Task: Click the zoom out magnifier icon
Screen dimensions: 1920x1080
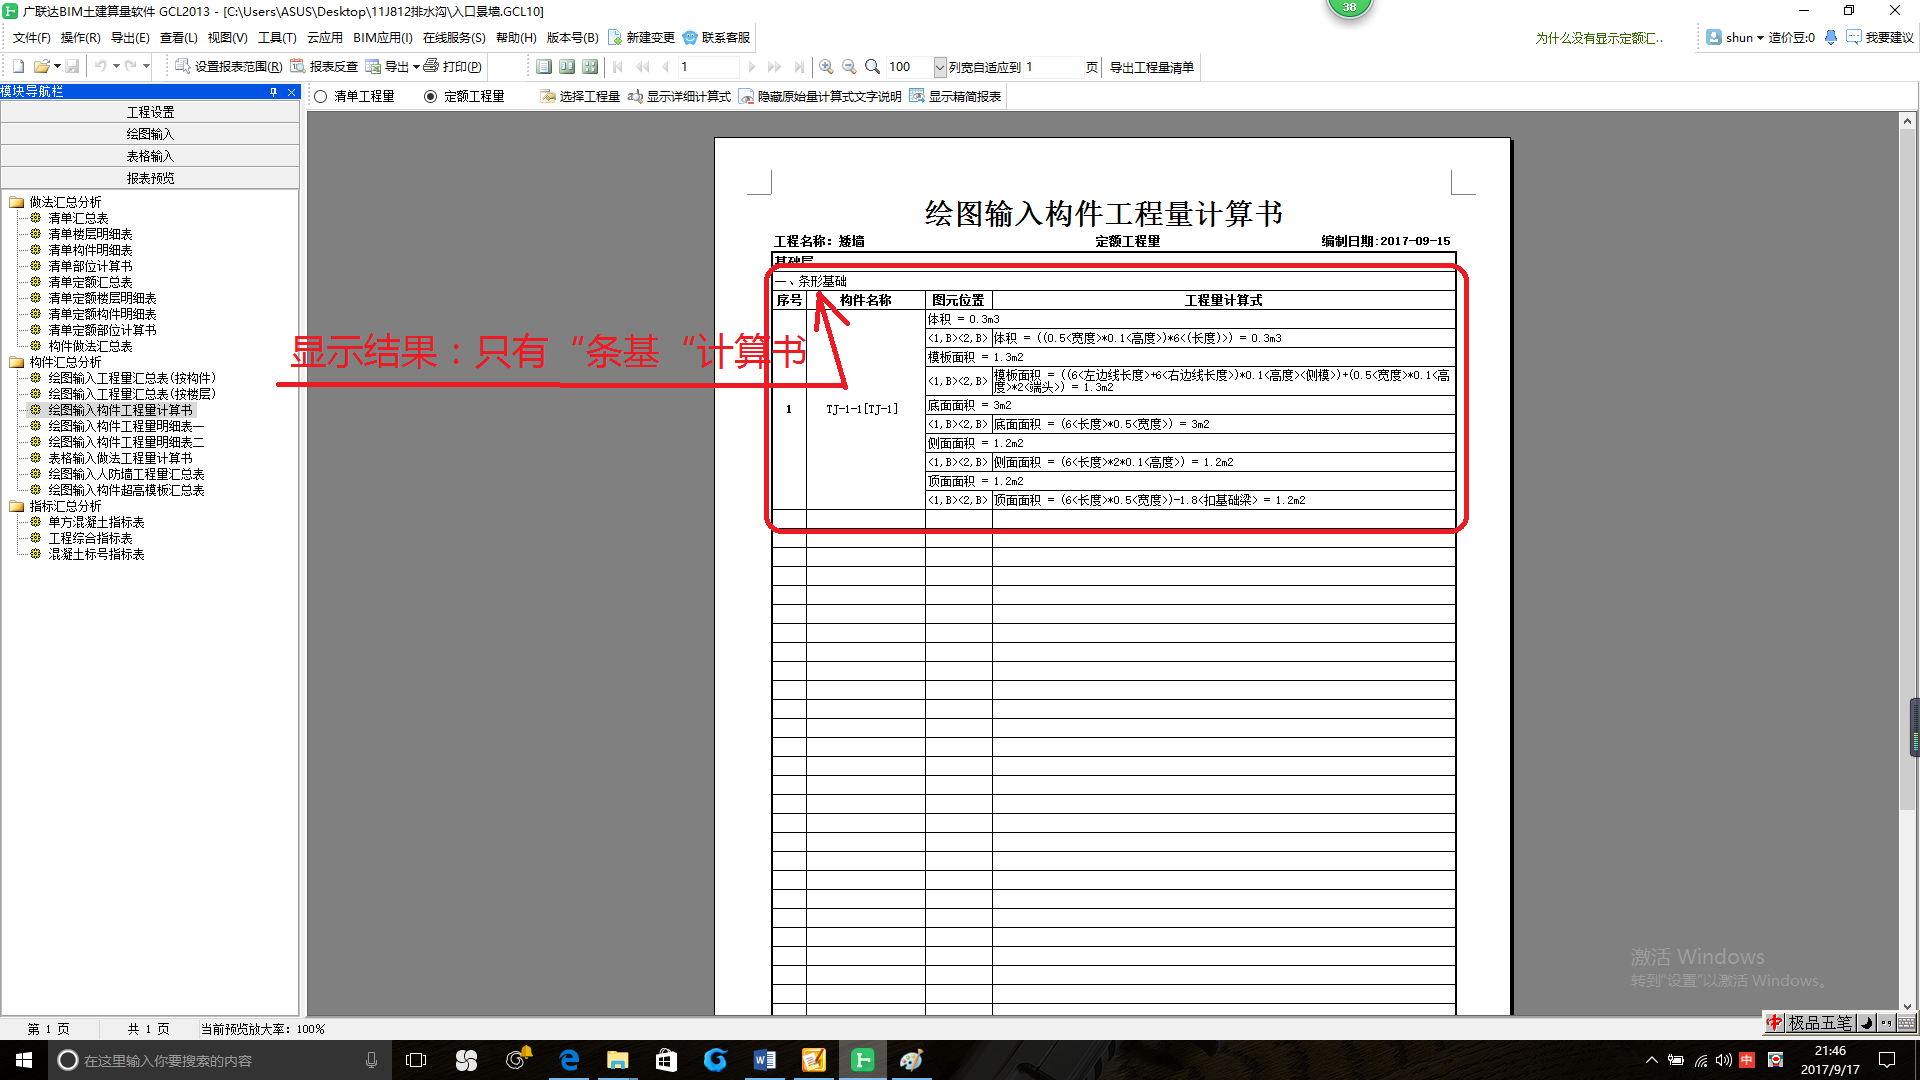Action: click(x=849, y=67)
